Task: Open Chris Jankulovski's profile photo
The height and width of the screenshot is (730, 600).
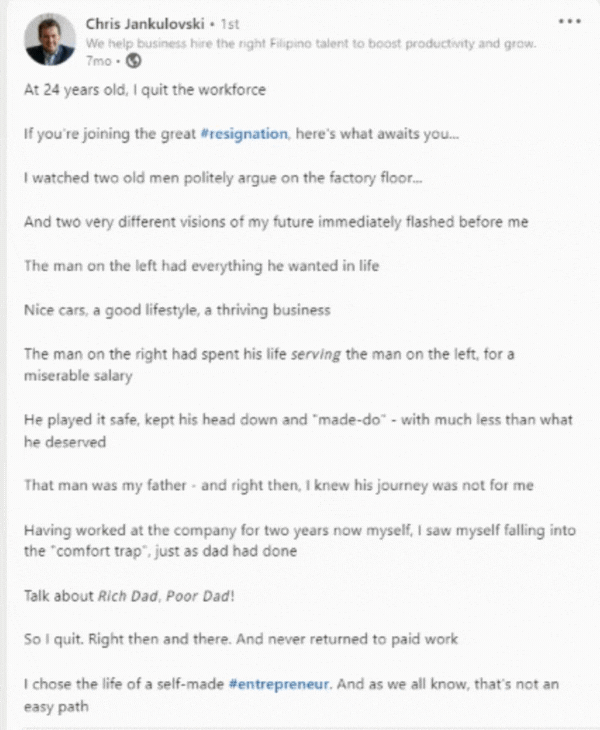Action: pos(50,40)
